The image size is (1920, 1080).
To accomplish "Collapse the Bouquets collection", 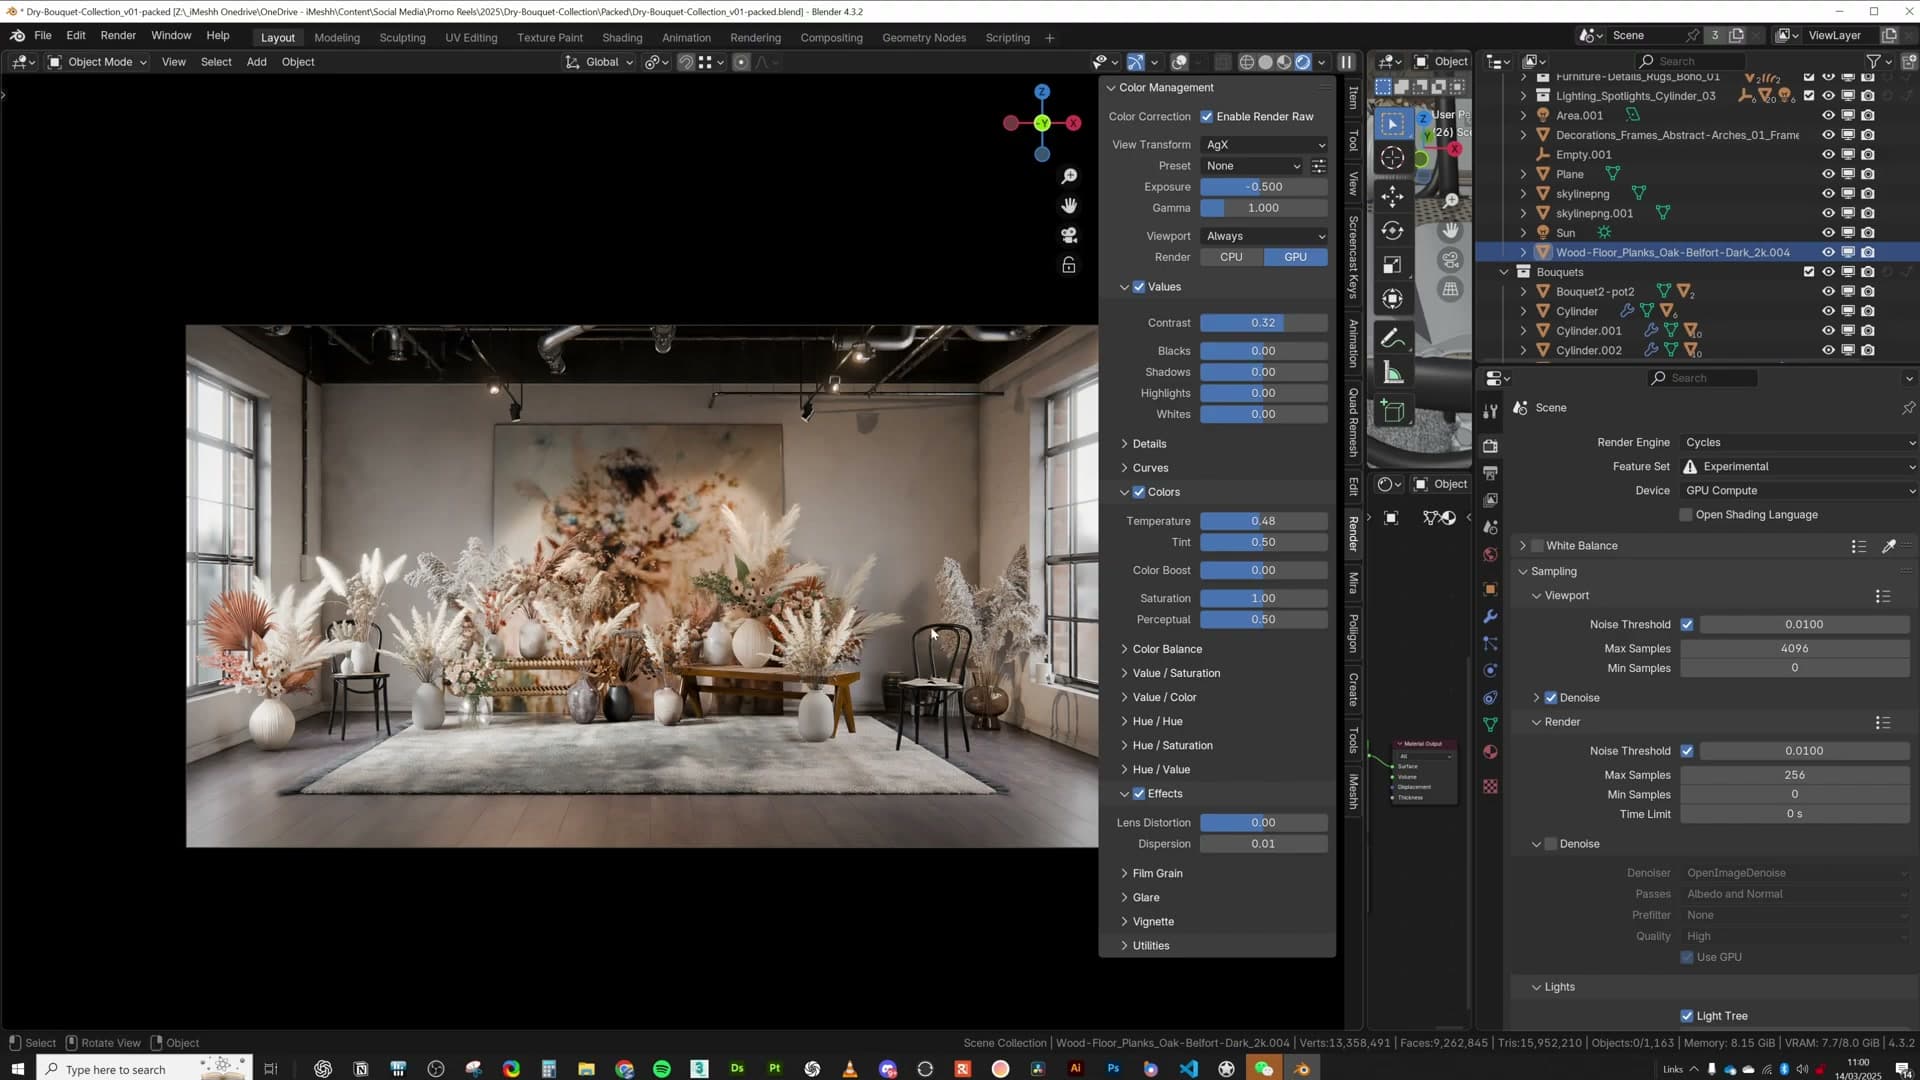I will coord(1504,272).
